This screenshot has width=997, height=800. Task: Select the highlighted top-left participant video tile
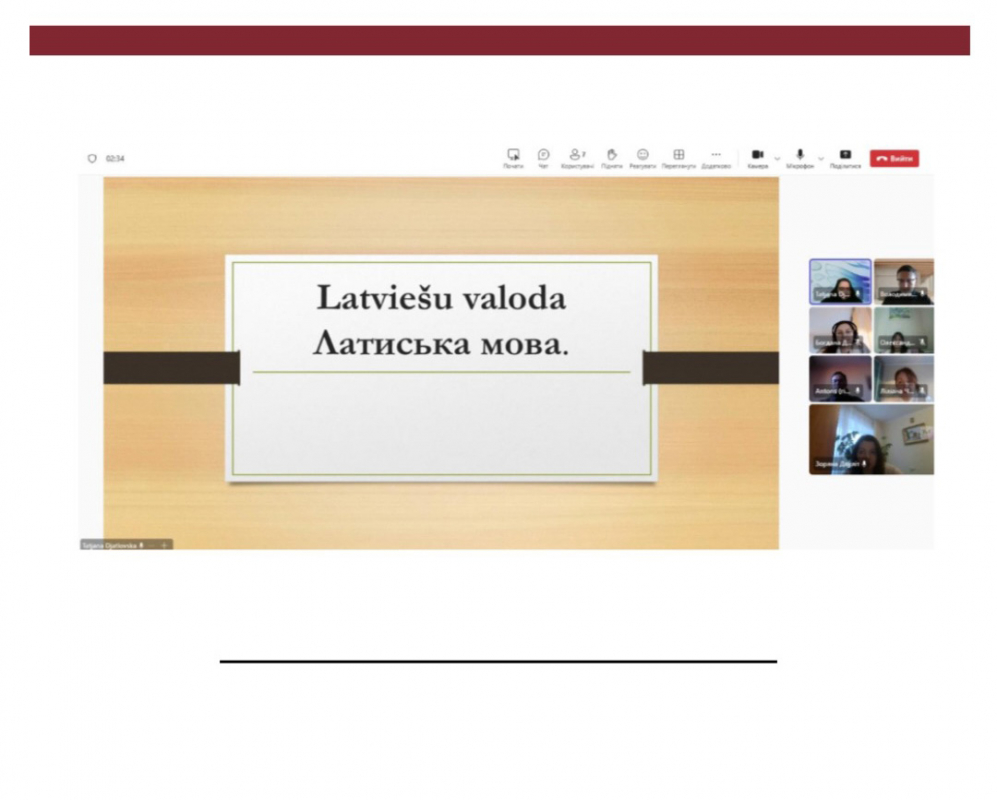[840, 281]
